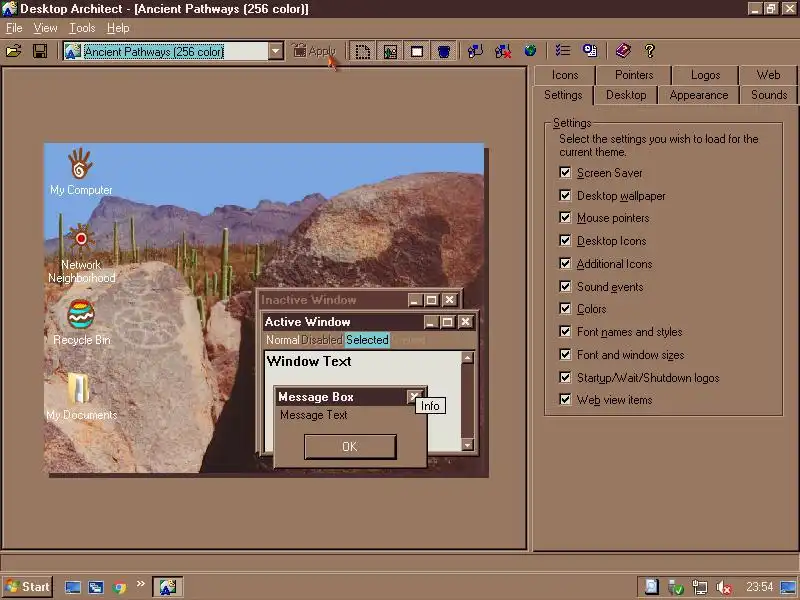Image resolution: width=800 pixels, height=600 pixels.
Task: Click the toolbar icon with red X
Action: point(503,51)
